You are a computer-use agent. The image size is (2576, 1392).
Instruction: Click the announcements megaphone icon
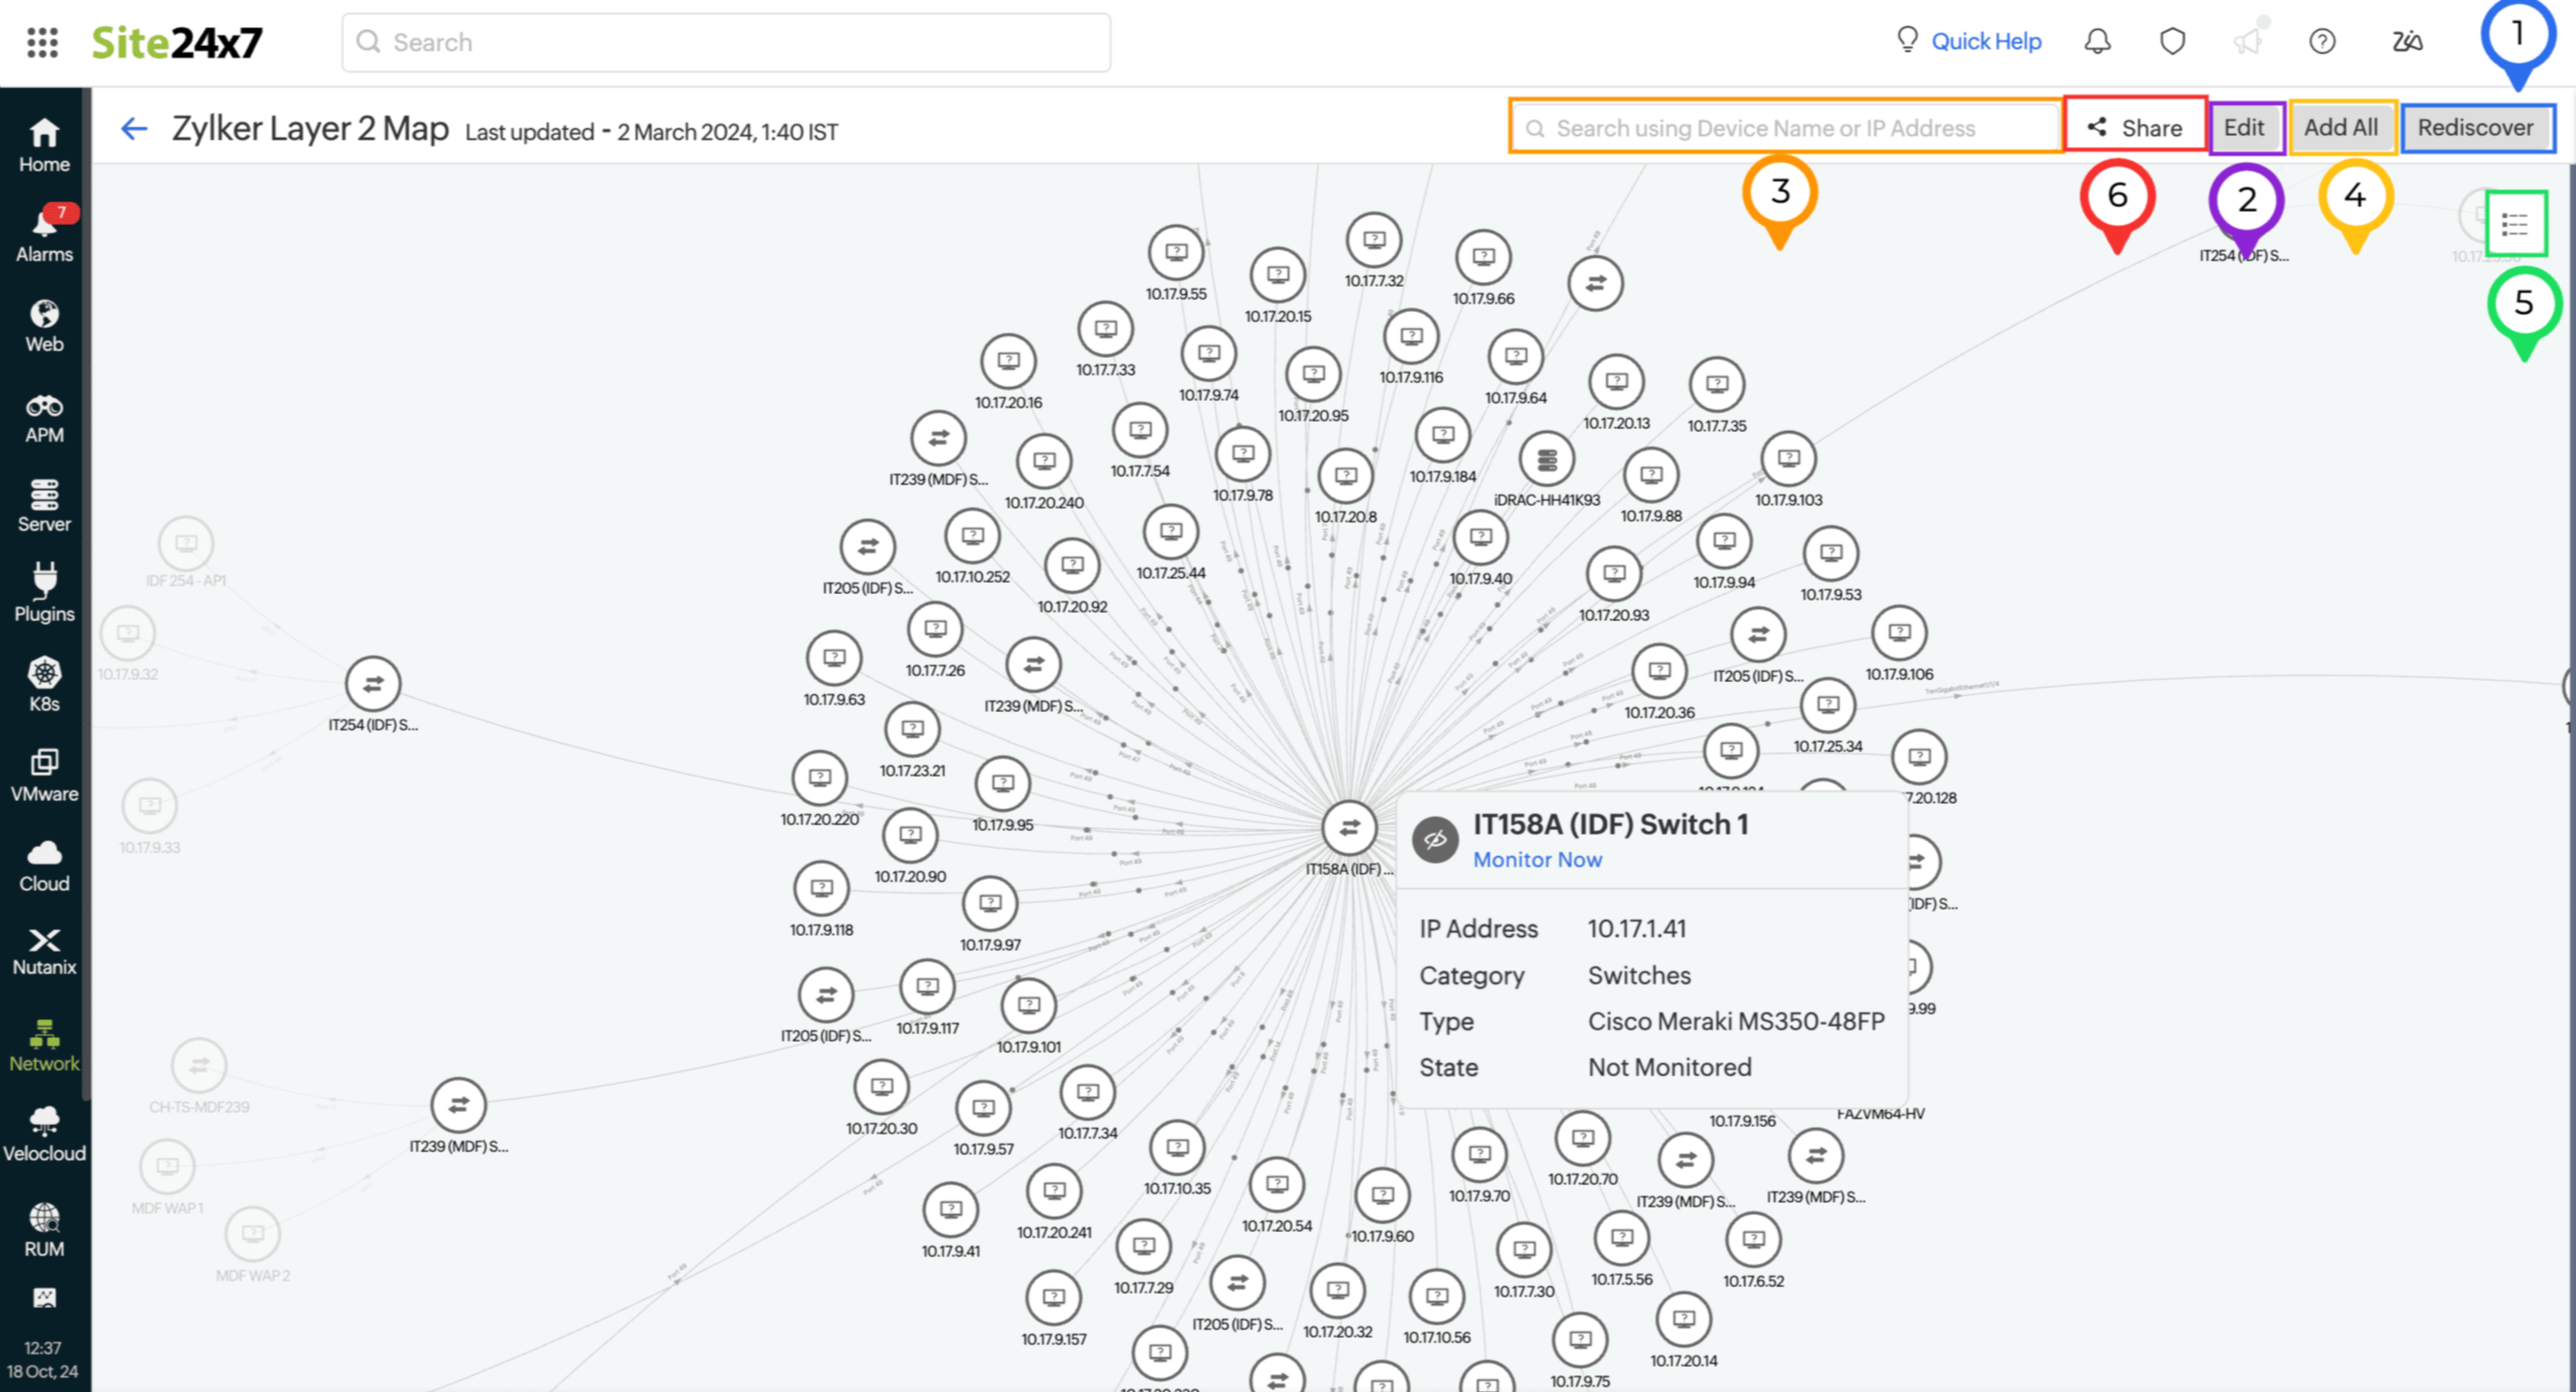(2247, 41)
